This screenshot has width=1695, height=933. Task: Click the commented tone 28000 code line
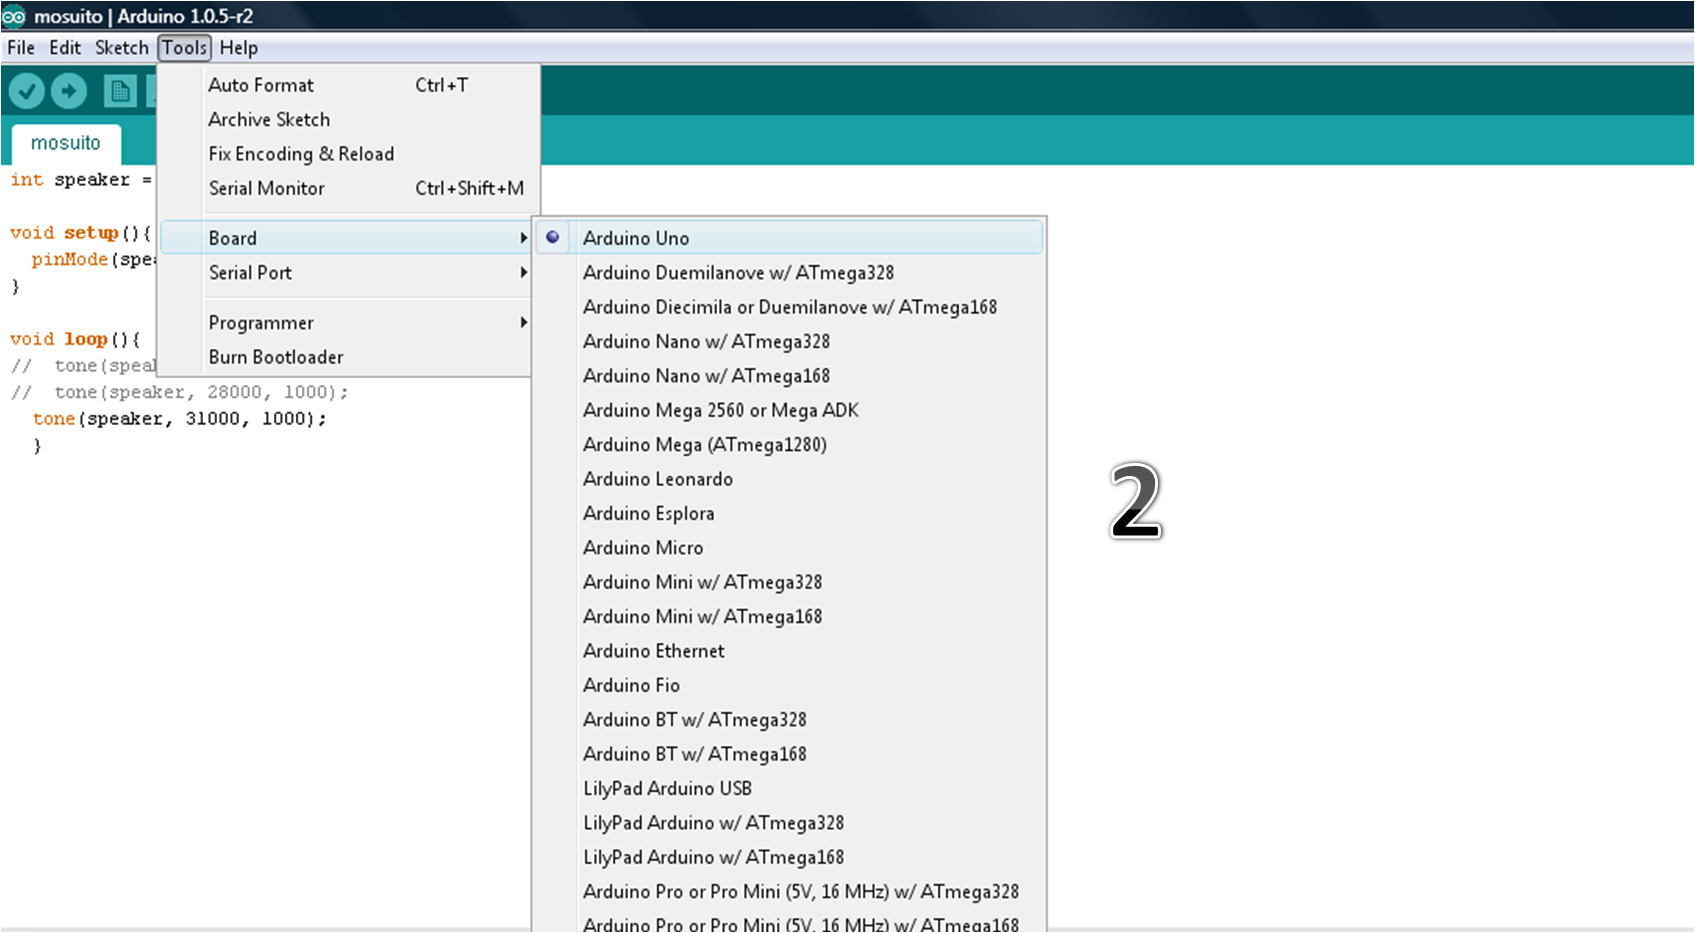click(x=180, y=392)
